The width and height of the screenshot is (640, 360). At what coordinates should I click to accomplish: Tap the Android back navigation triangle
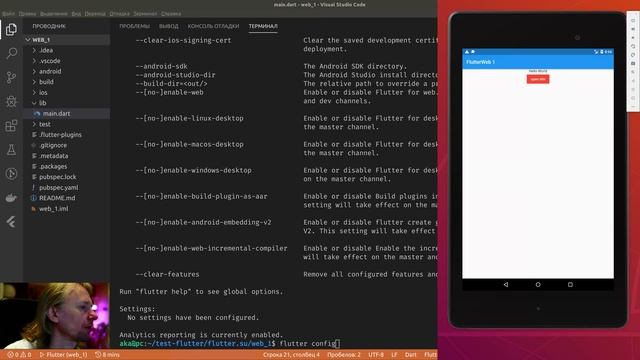pos(506,284)
